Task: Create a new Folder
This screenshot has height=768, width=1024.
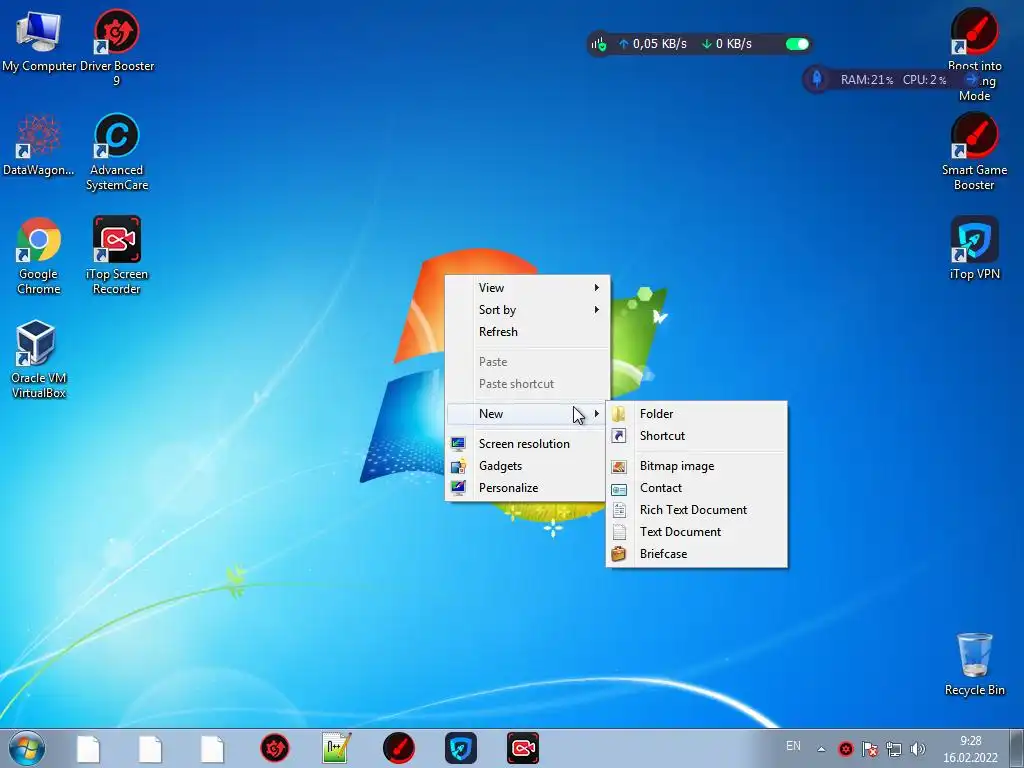Action: [x=697, y=413]
